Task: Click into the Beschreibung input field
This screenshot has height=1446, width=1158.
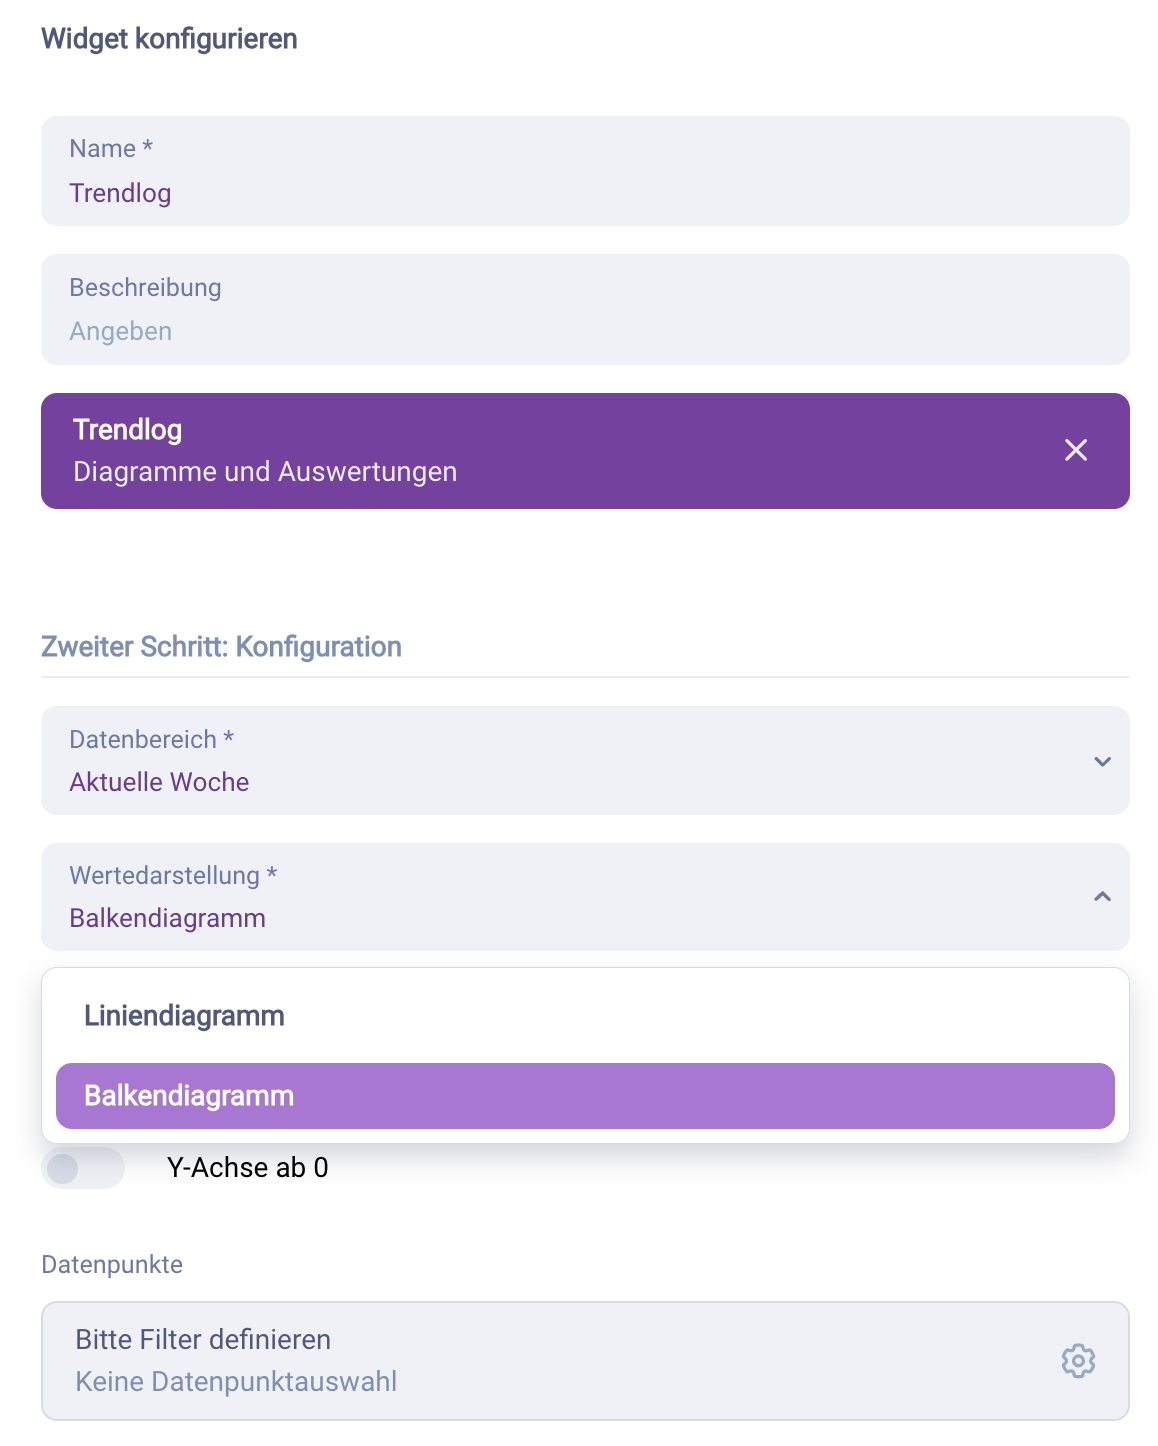Action: click(x=585, y=330)
